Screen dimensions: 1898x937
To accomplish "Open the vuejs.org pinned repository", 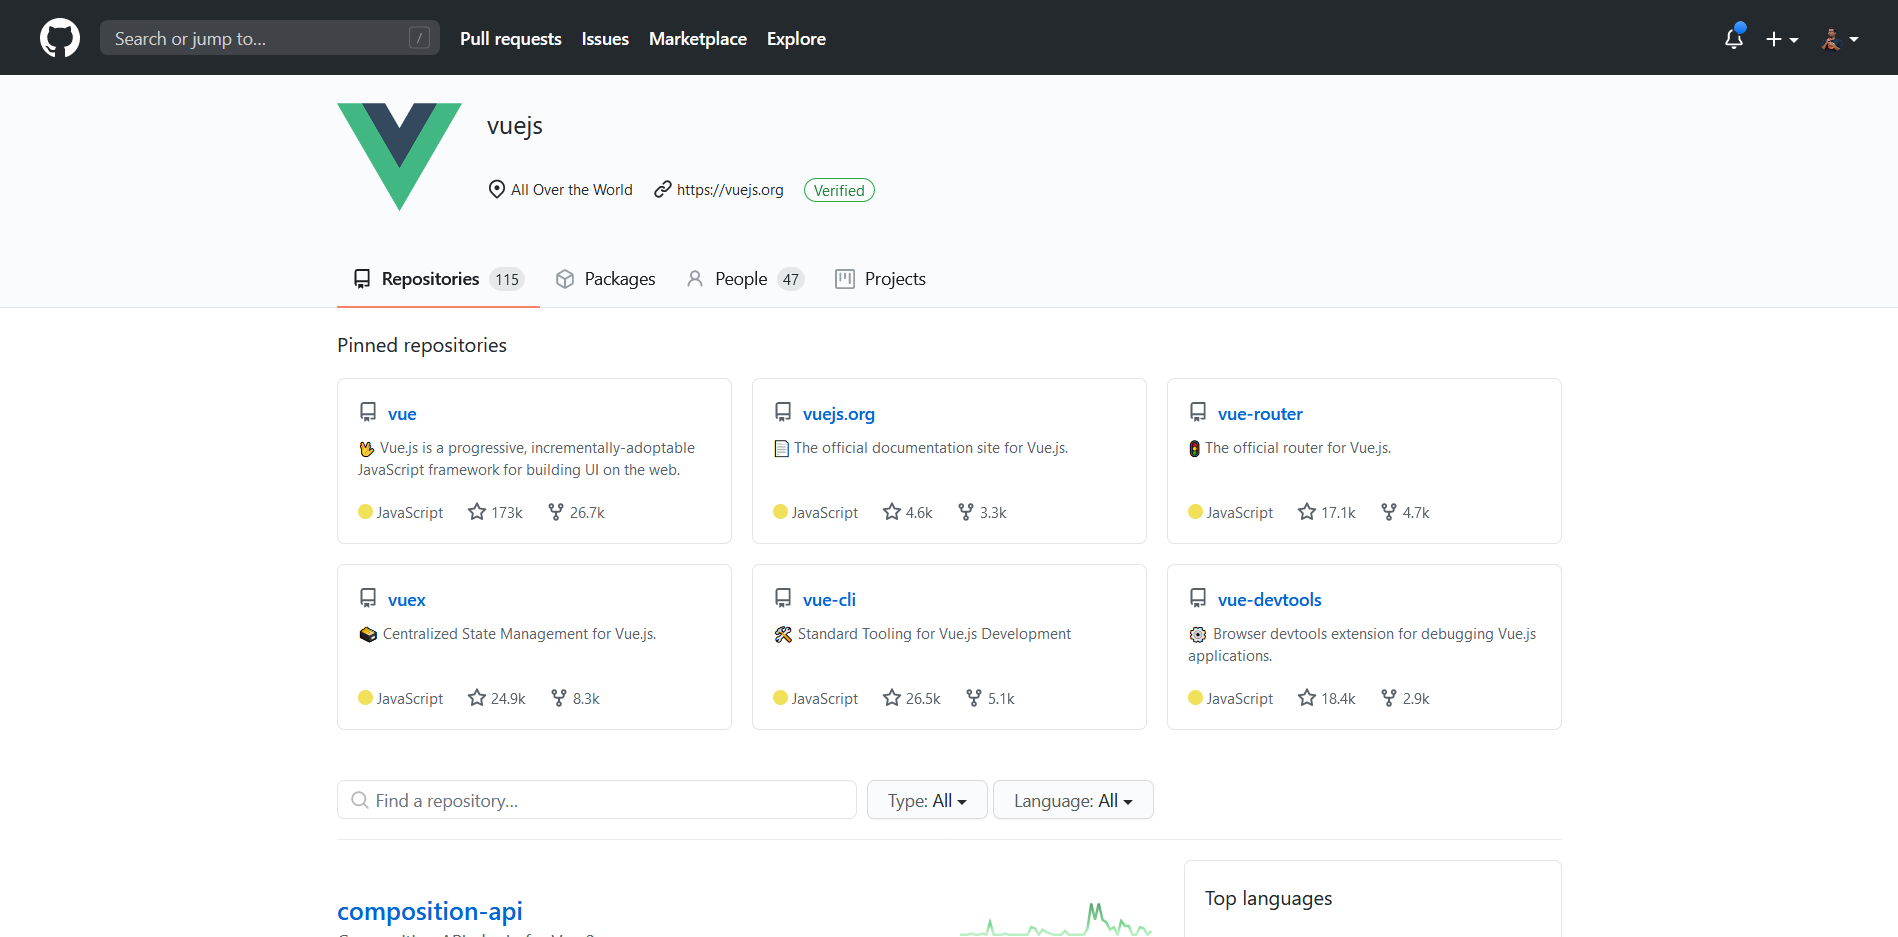I will (839, 414).
